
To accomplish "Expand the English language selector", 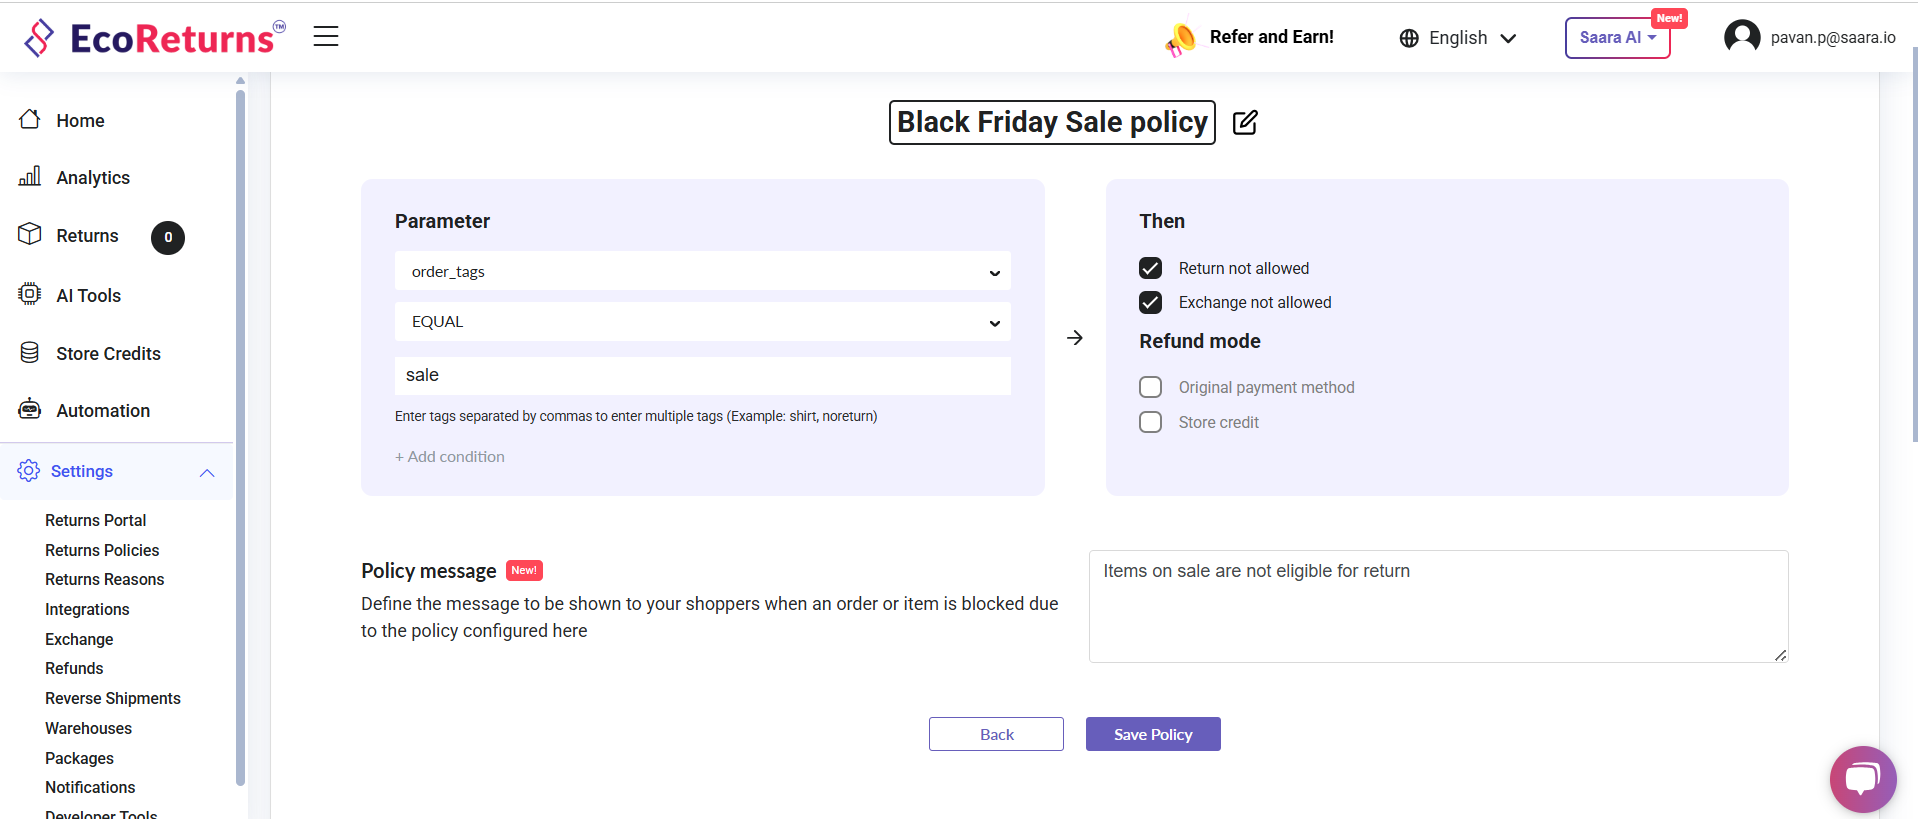I will point(1458,38).
